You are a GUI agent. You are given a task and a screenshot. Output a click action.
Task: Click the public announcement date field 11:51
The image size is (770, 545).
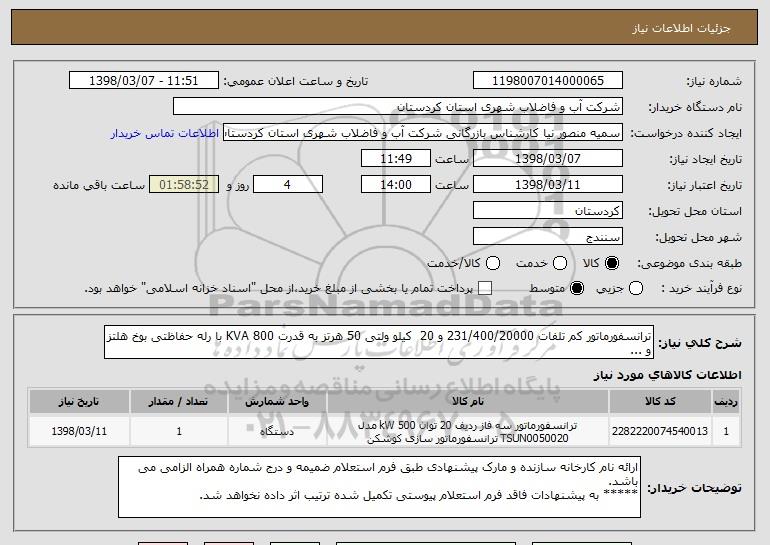click(x=144, y=81)
